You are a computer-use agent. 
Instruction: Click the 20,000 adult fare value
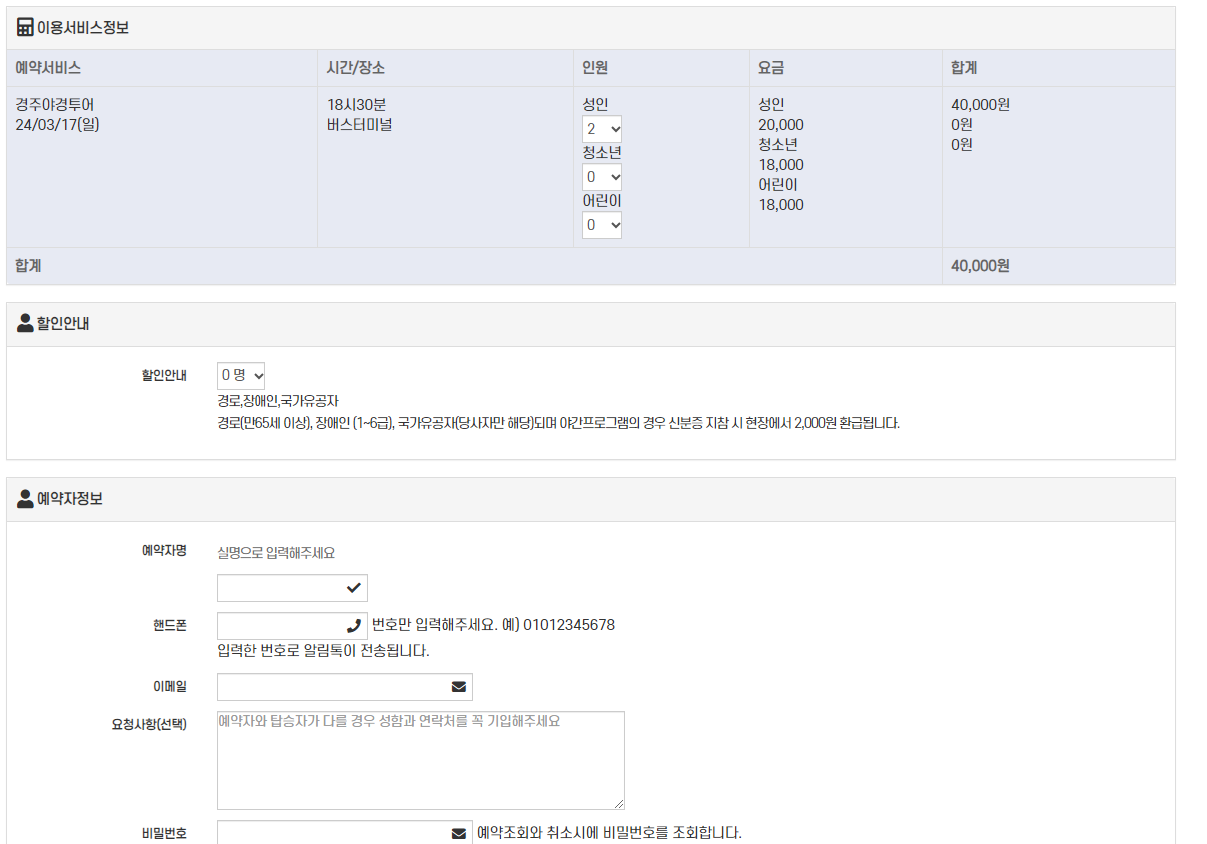tap(781, 125)
